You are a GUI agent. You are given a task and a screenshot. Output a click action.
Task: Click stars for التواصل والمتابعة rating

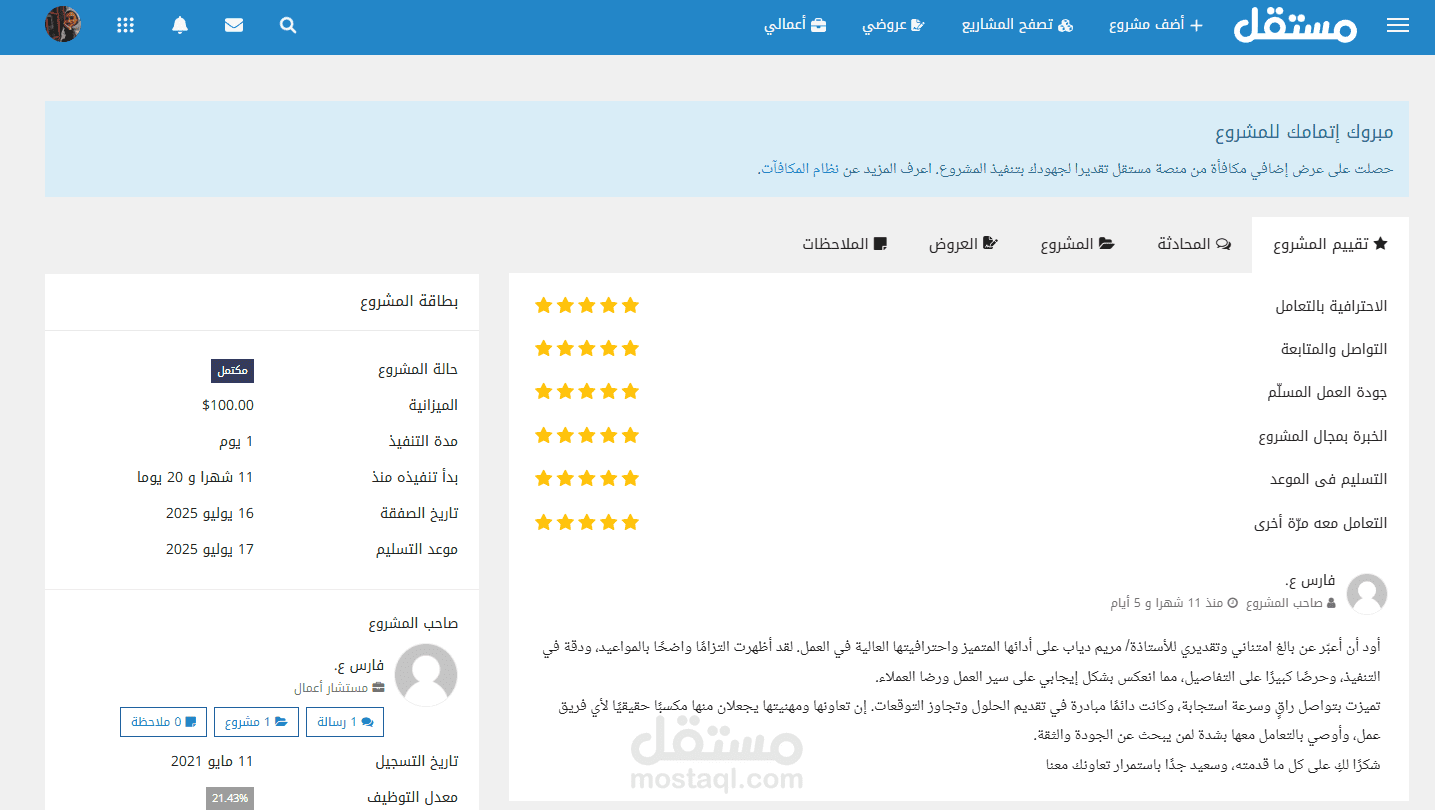[587, 348]
